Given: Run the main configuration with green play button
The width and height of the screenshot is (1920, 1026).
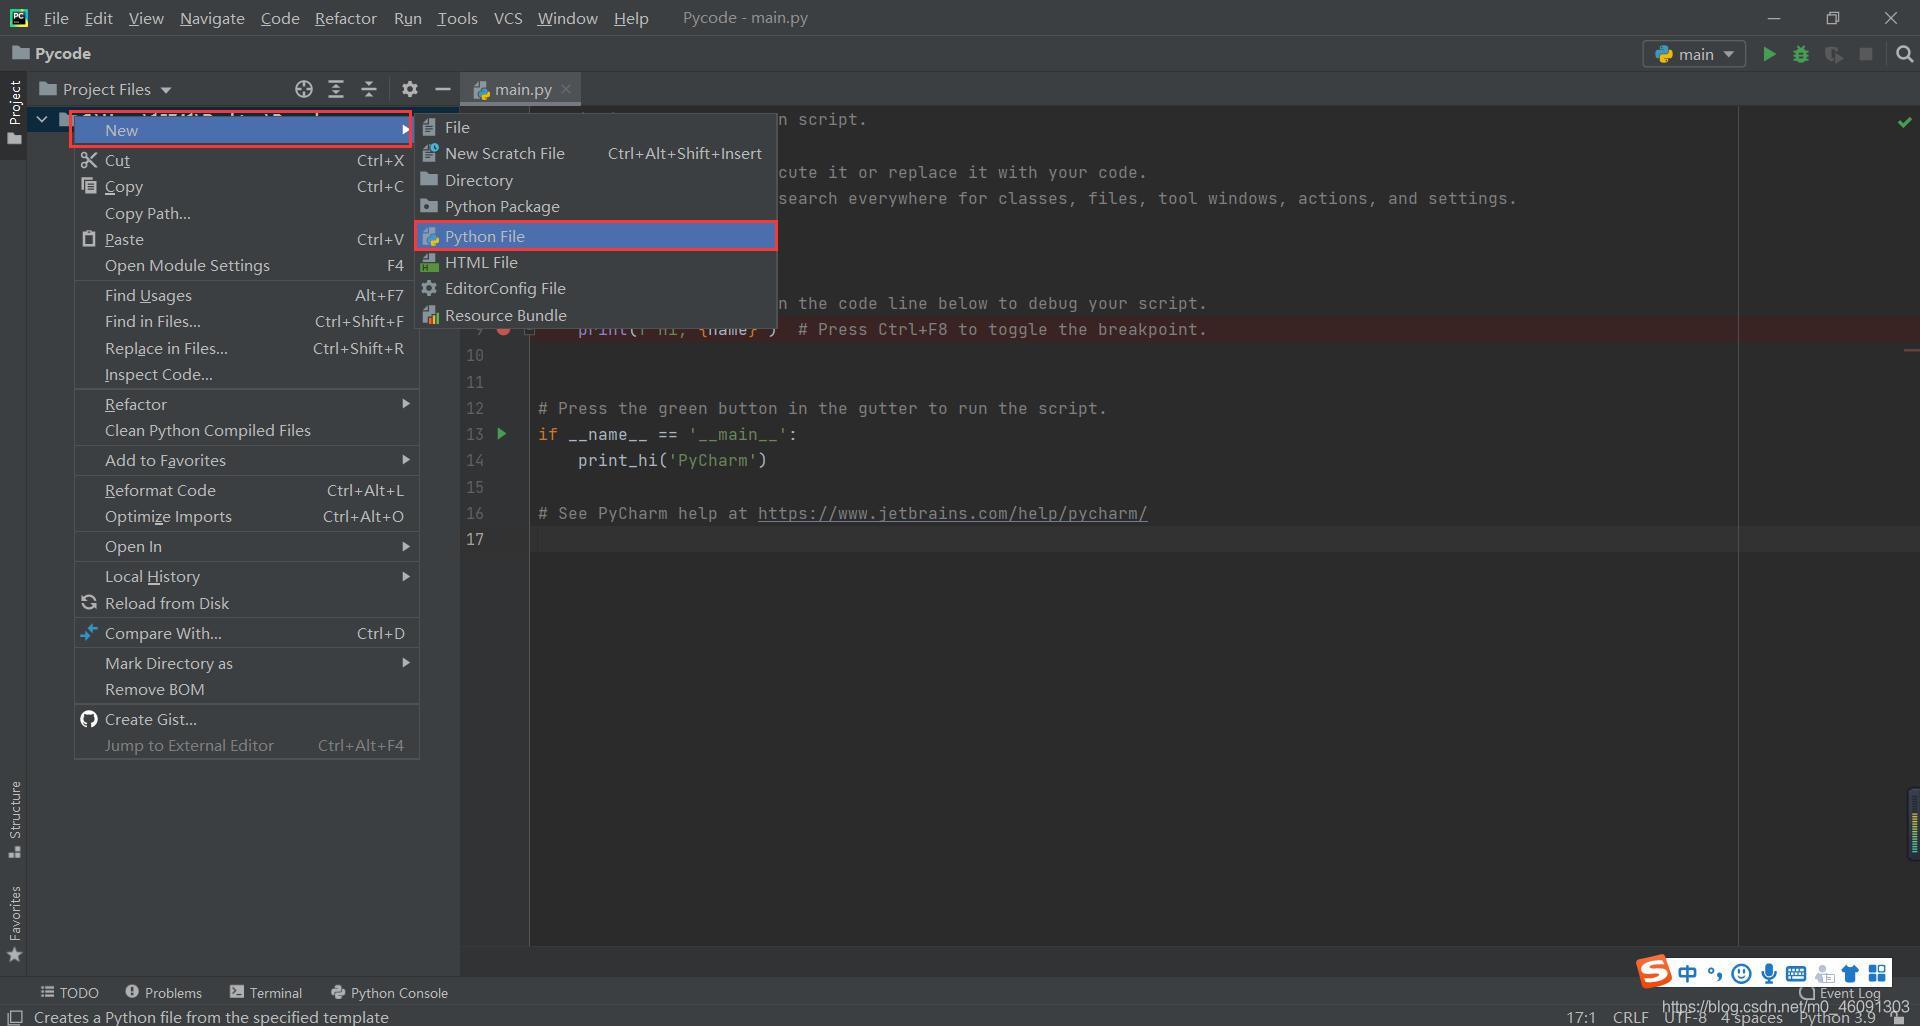Looking at the screenshot, I should tap(1769, 54).
